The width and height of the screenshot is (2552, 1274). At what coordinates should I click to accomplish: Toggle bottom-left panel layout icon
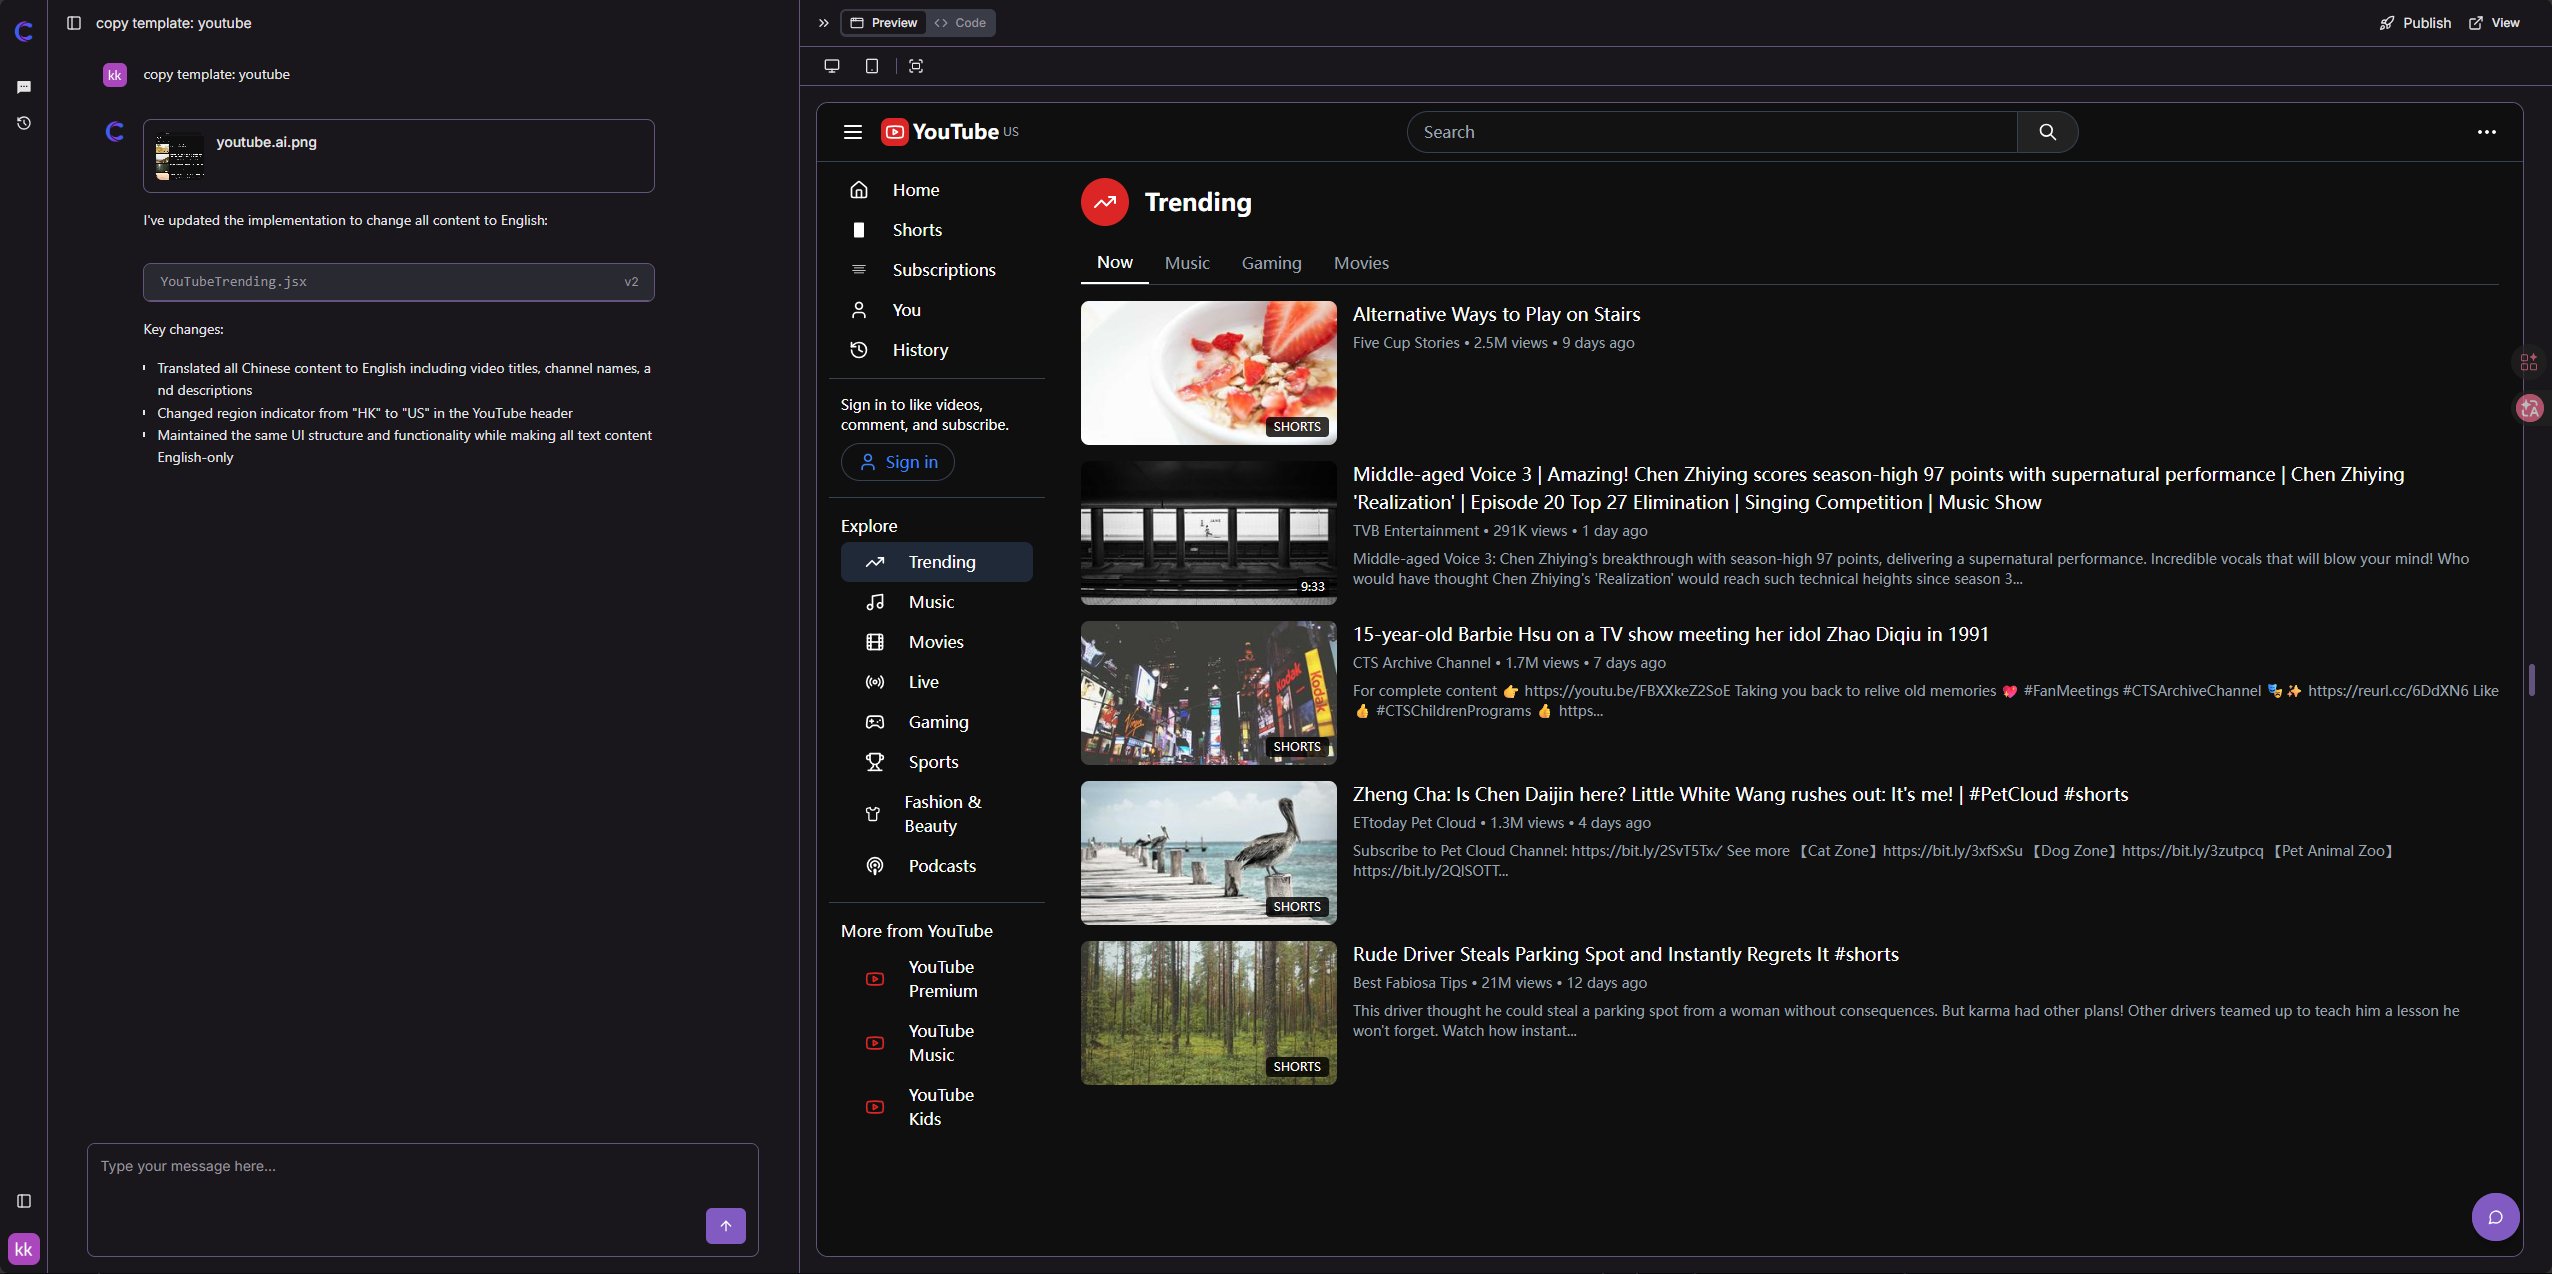pos(24,1201)
